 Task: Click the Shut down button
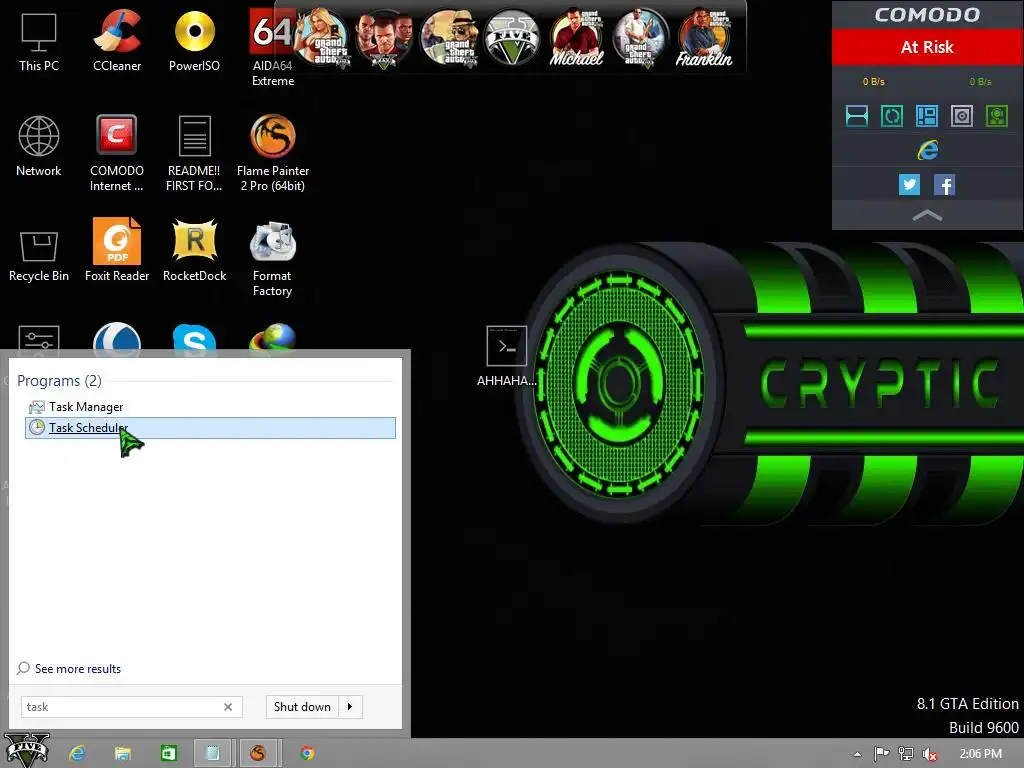click(302, 707)
